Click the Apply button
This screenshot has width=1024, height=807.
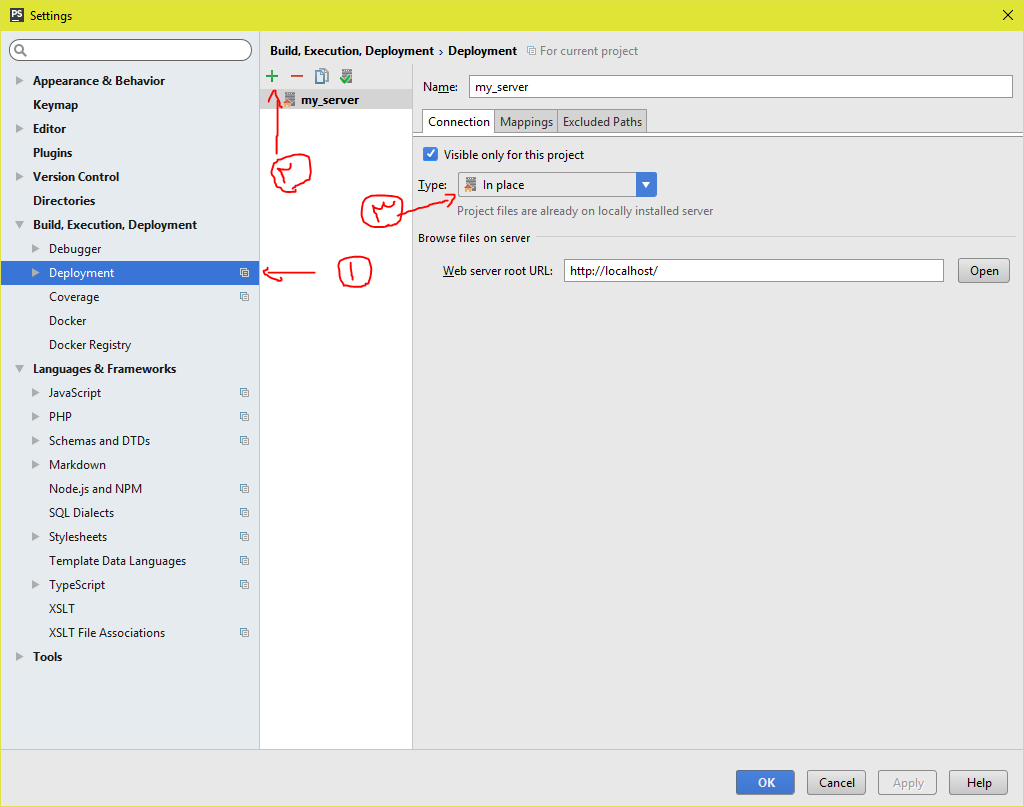coord(908,782)
